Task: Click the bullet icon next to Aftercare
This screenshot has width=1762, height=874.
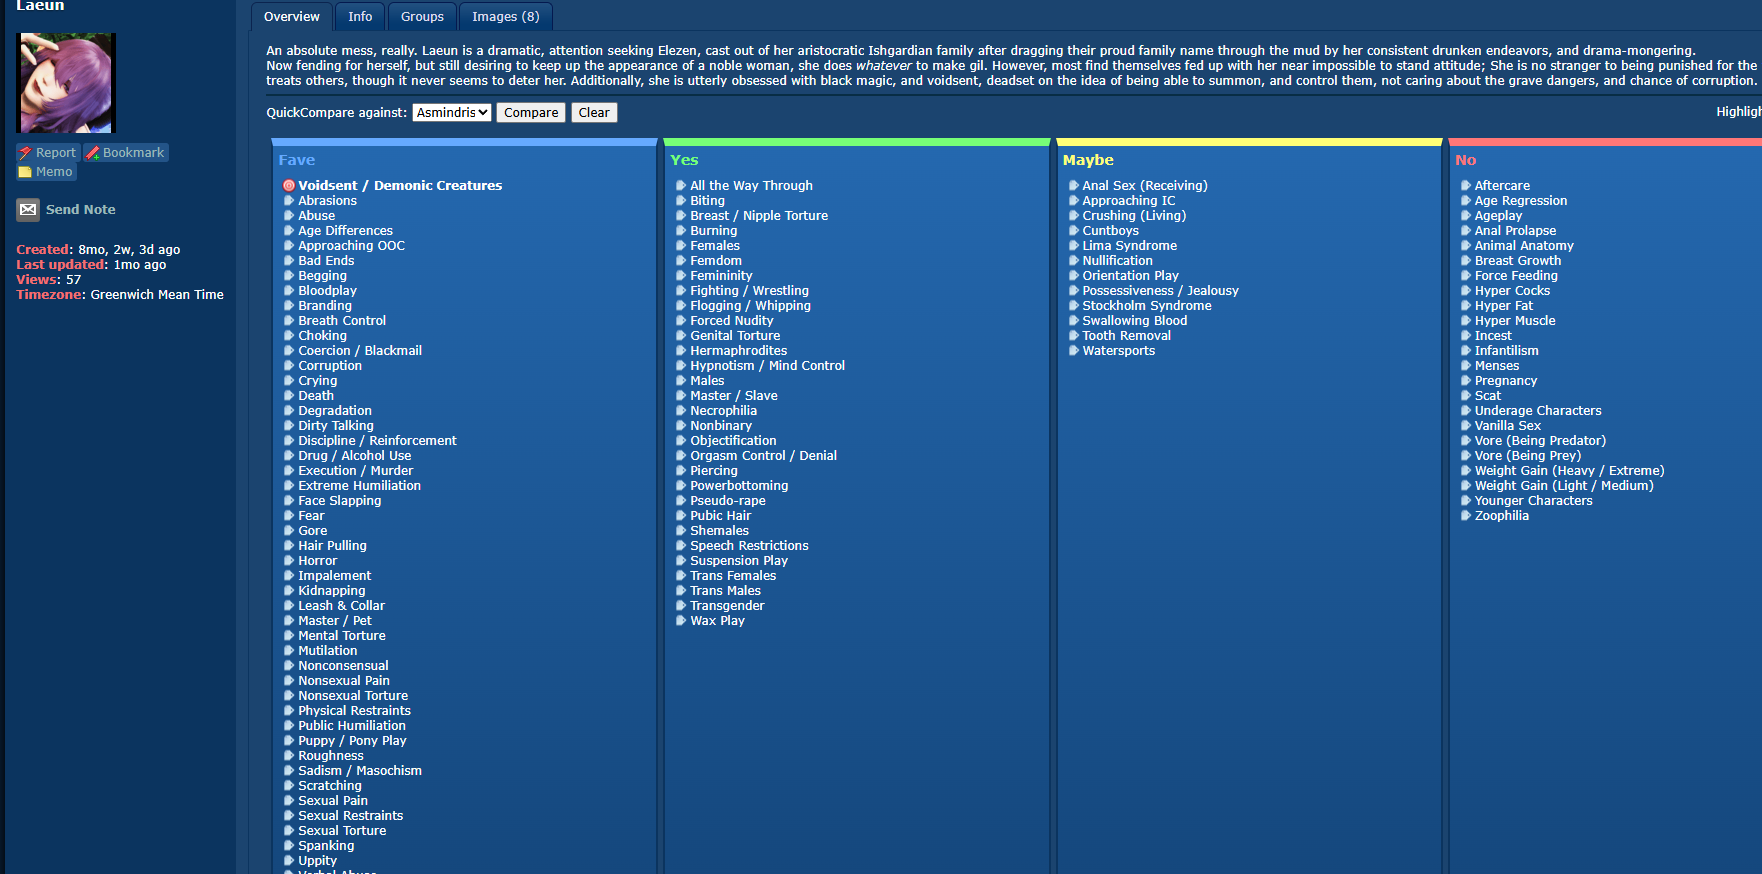Action: (1466, 186)
